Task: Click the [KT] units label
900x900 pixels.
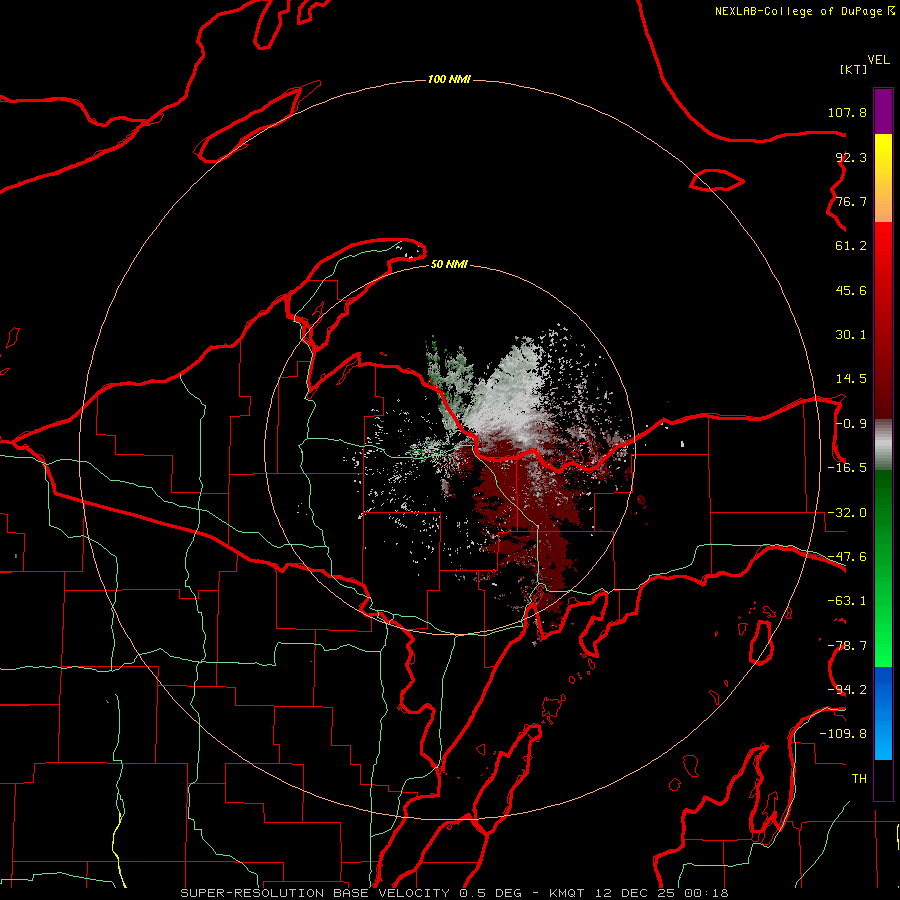Action: pos(854,69)
